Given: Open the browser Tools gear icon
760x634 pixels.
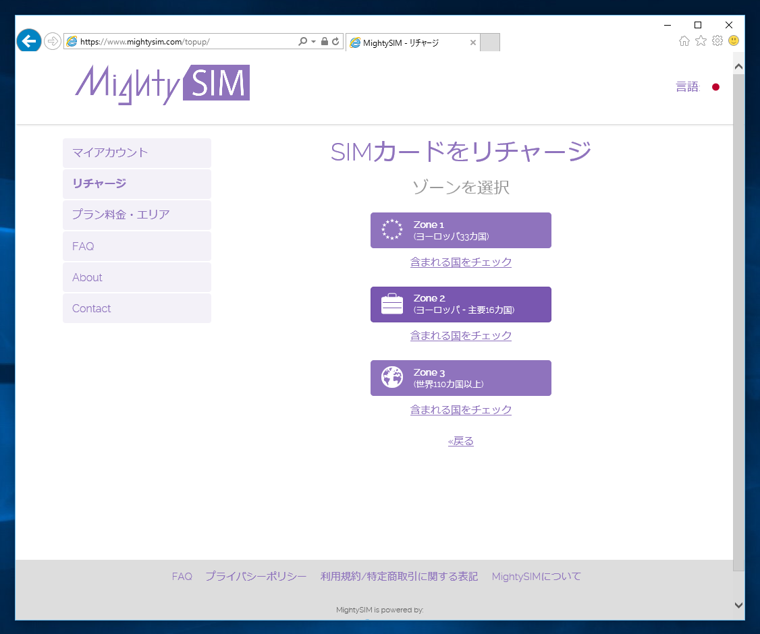Looking at the screenshot, I should (x=717, y=41).
